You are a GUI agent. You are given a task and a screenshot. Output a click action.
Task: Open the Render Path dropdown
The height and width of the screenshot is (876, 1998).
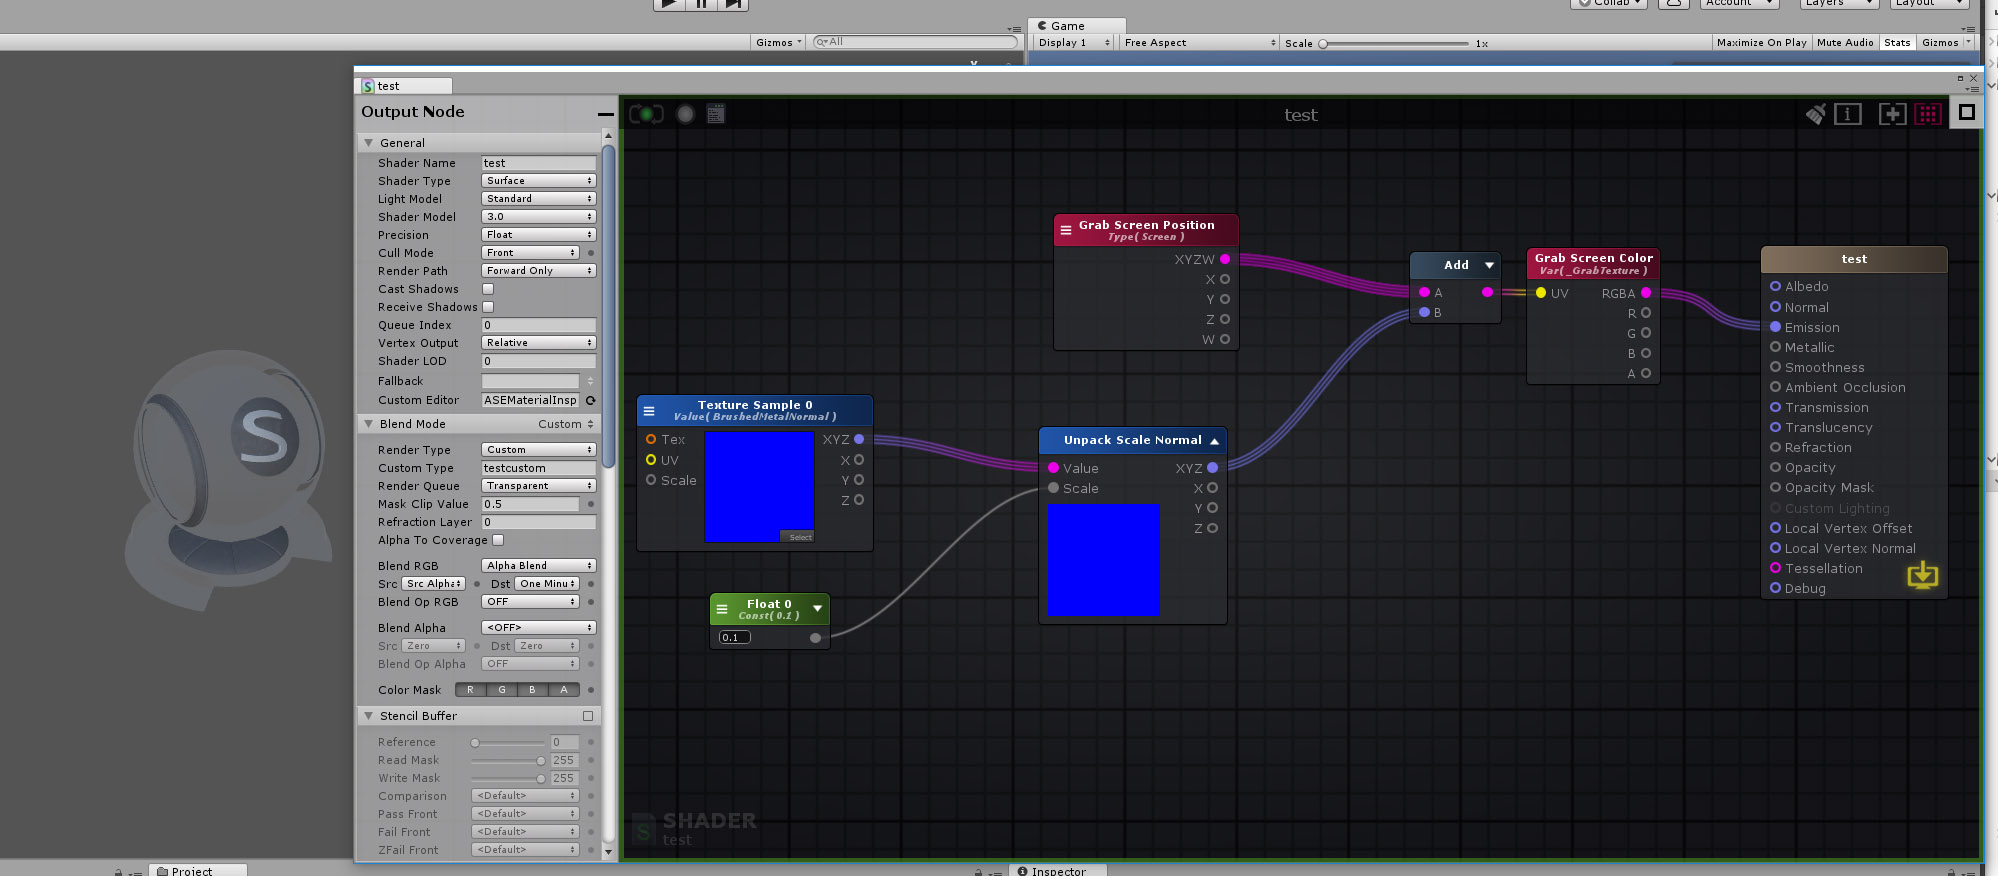coord(539,271)
